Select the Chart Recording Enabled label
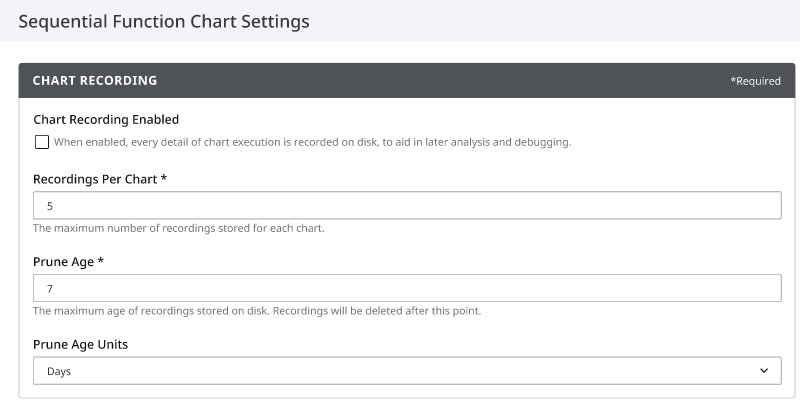 point(106,119)
